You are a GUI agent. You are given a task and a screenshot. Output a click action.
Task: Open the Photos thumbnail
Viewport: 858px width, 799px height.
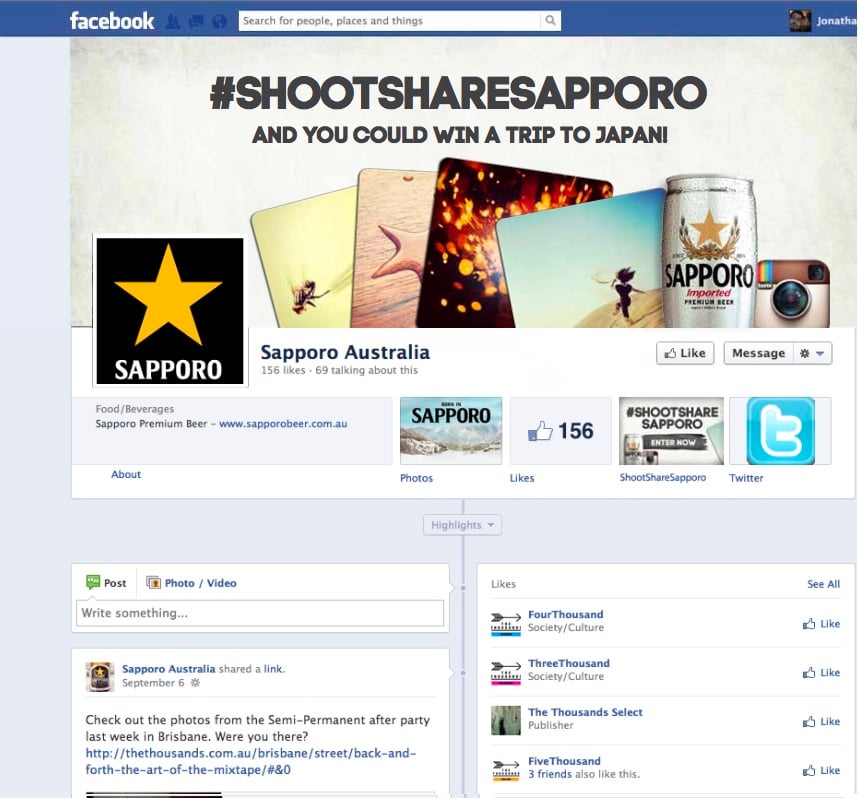(x=451, y=431)
